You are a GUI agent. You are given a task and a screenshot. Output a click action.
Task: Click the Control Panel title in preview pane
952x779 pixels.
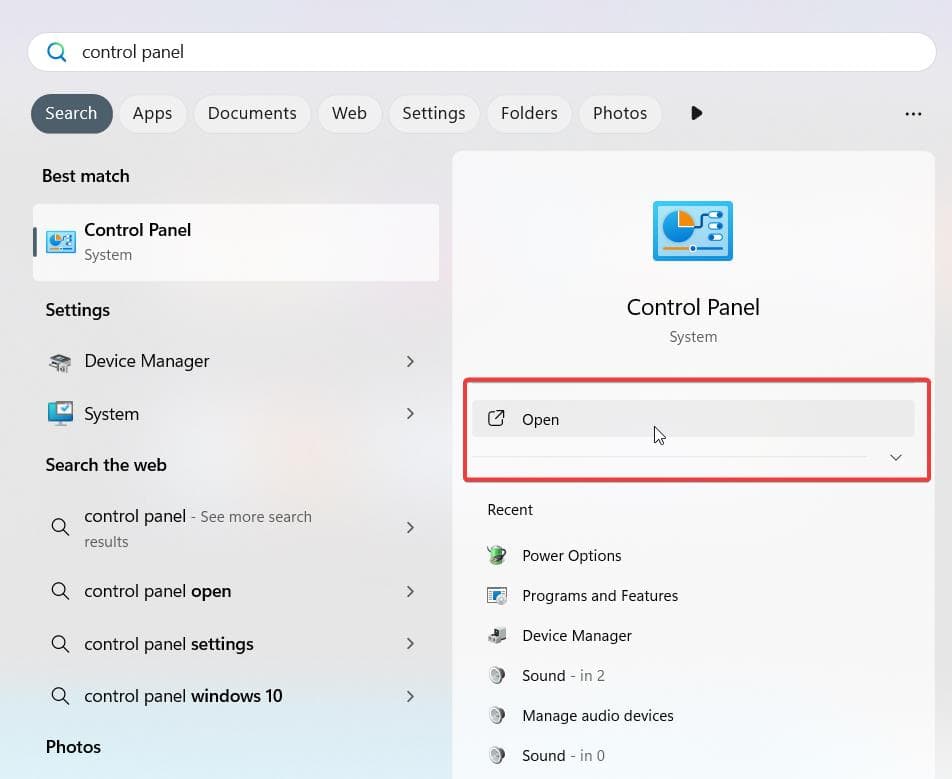(693, 307)
